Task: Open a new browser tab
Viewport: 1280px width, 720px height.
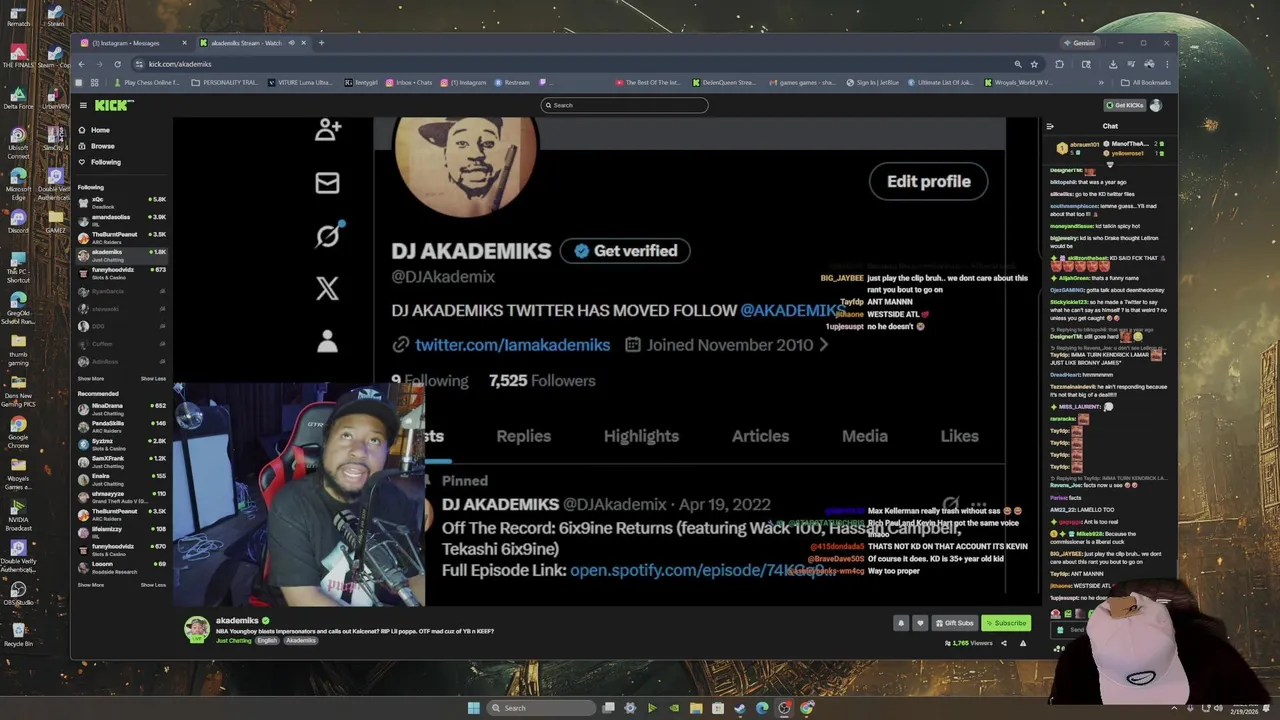Action: pos(321,43)
